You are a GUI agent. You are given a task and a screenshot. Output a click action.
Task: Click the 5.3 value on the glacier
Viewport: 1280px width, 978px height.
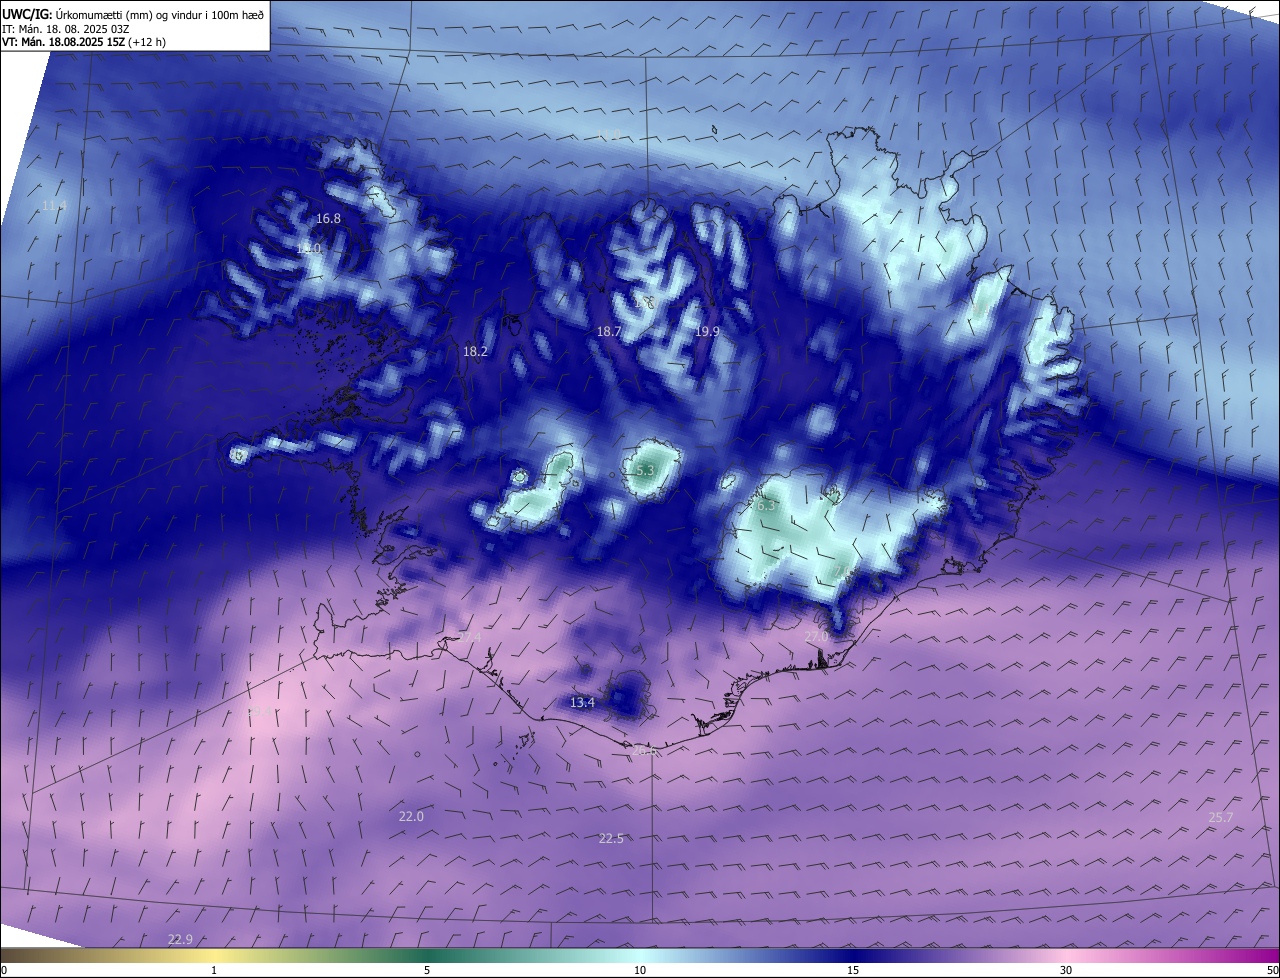click(x=644, y=470)
